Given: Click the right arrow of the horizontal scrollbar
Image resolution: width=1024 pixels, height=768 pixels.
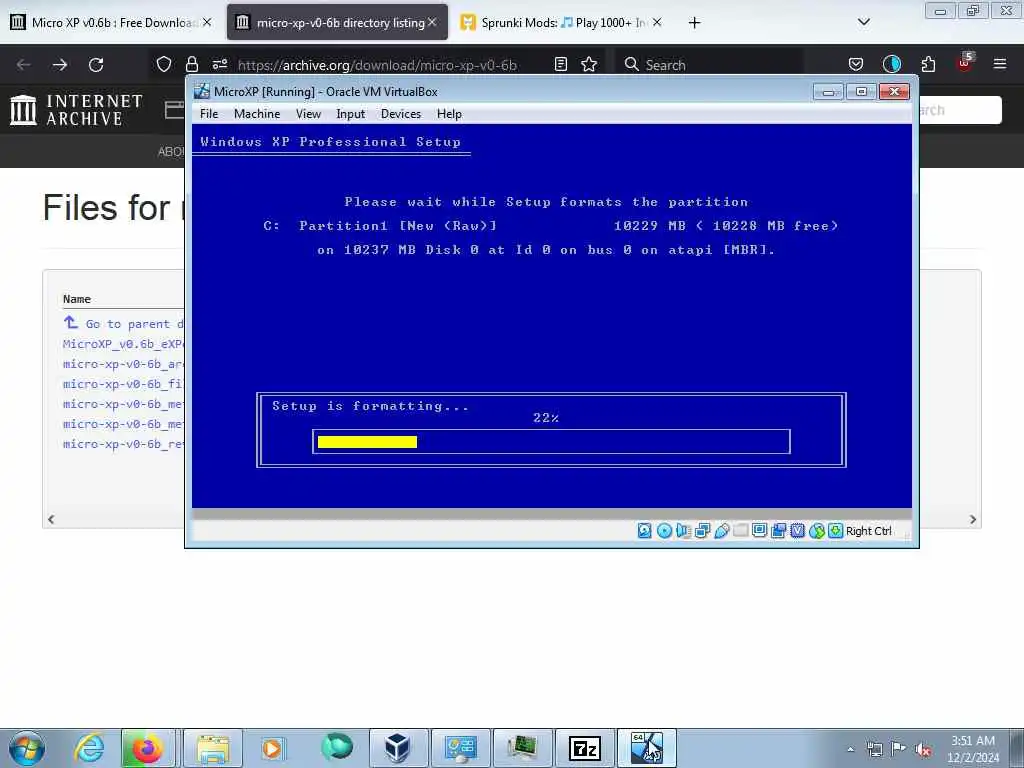Looking at the screenshot, I should (x=973, y=519).
